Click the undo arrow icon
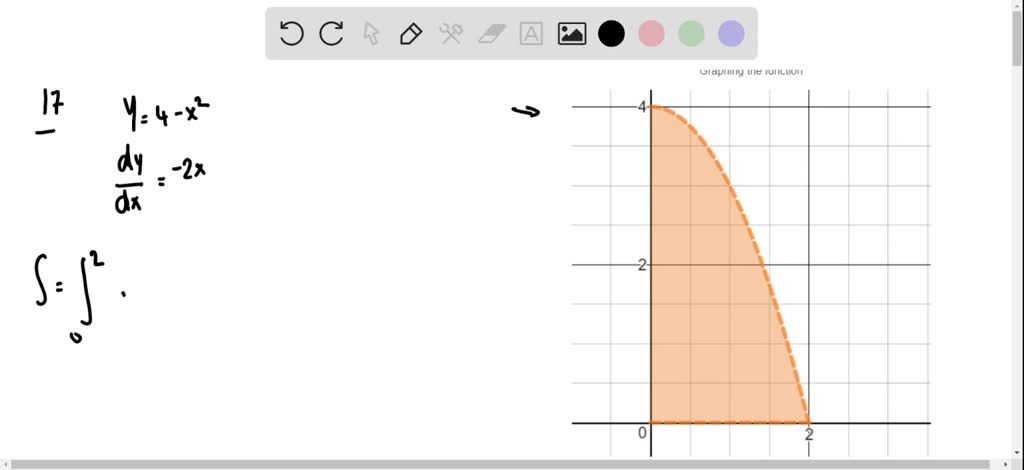 [291, 33]
